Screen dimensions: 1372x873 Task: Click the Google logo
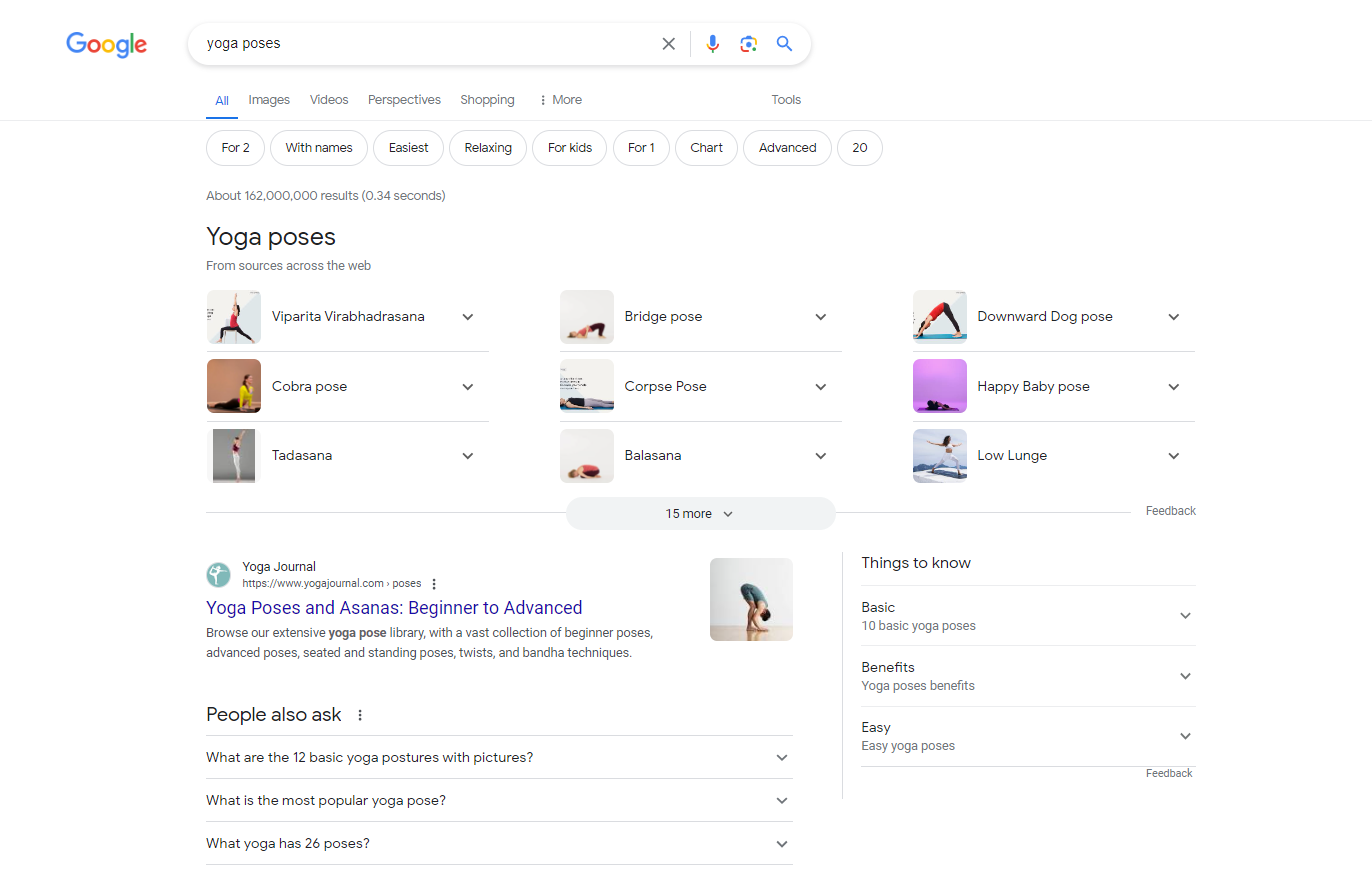(x=106, y=44)
